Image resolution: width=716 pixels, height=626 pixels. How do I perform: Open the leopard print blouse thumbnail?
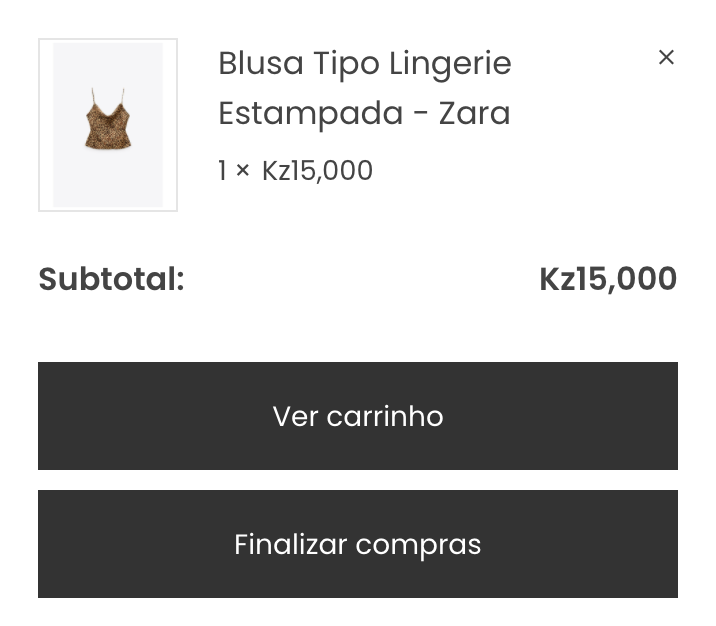(x=108, y=125)
